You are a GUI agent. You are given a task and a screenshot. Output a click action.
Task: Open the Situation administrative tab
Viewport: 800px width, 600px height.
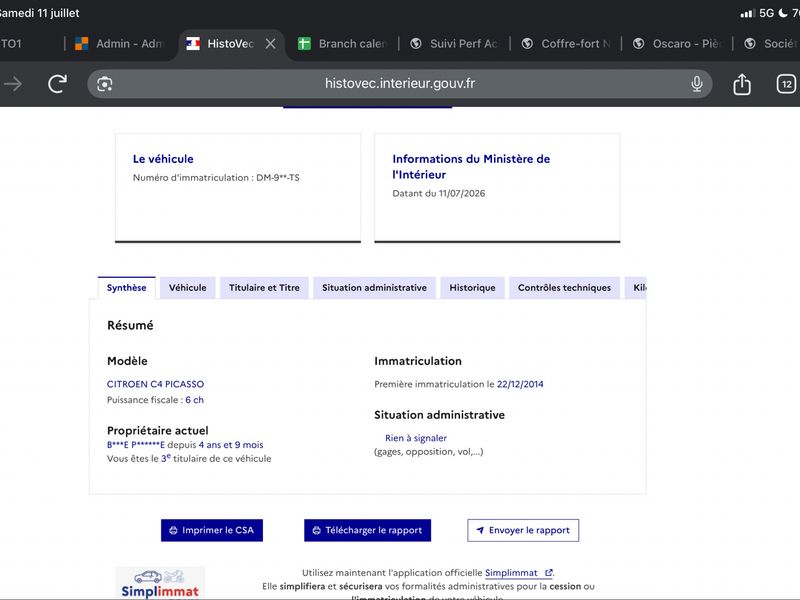(x=374, y=288)
